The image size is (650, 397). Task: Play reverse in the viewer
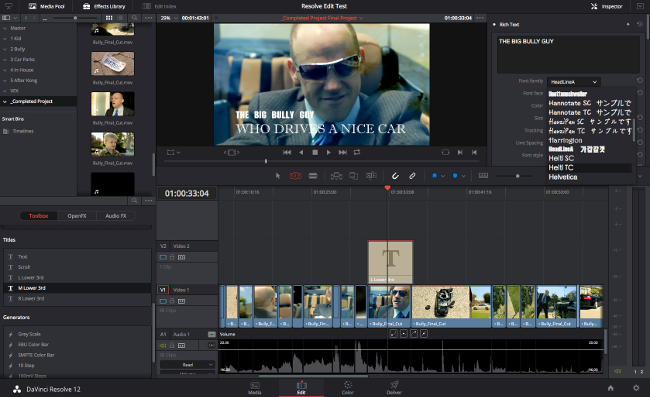point(301,153)
